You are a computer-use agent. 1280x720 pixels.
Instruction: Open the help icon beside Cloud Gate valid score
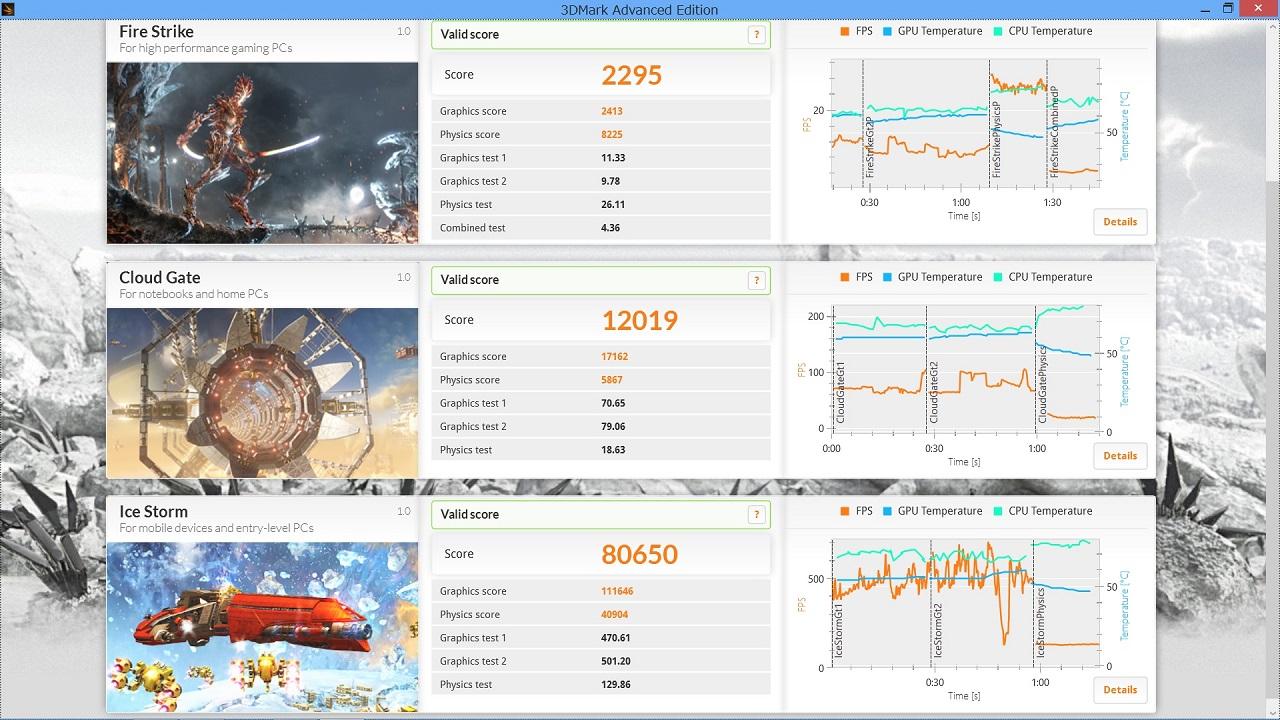tap(757, 281)
